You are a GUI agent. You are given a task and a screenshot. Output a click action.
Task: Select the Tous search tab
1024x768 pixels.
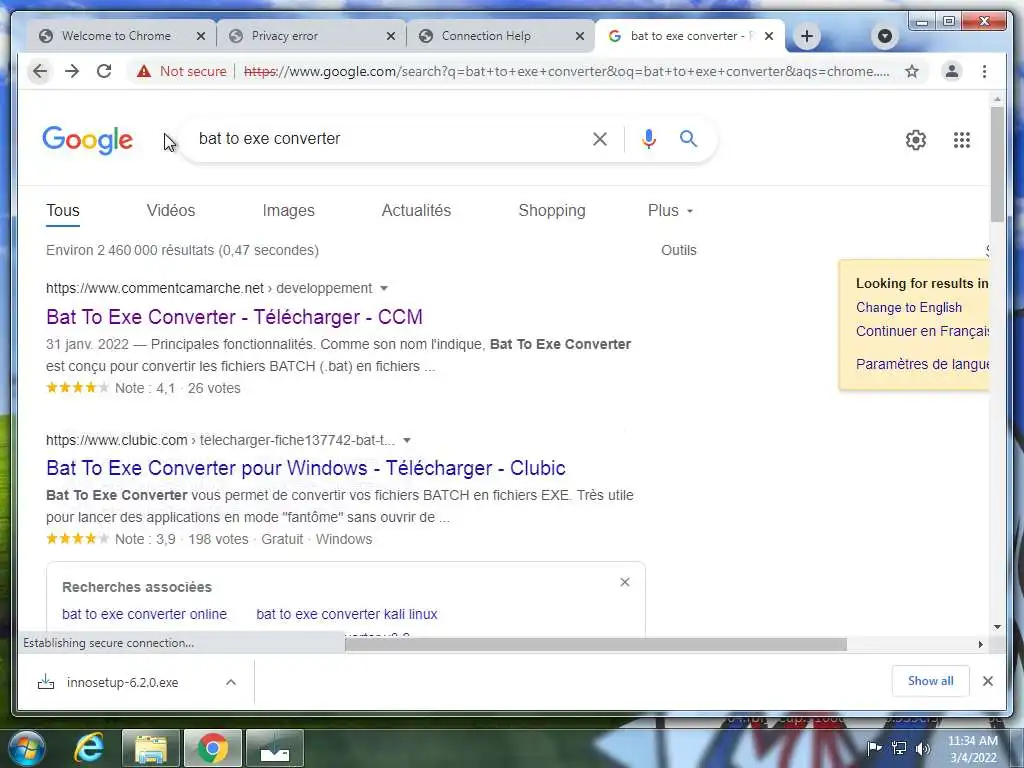coord(63,210)
